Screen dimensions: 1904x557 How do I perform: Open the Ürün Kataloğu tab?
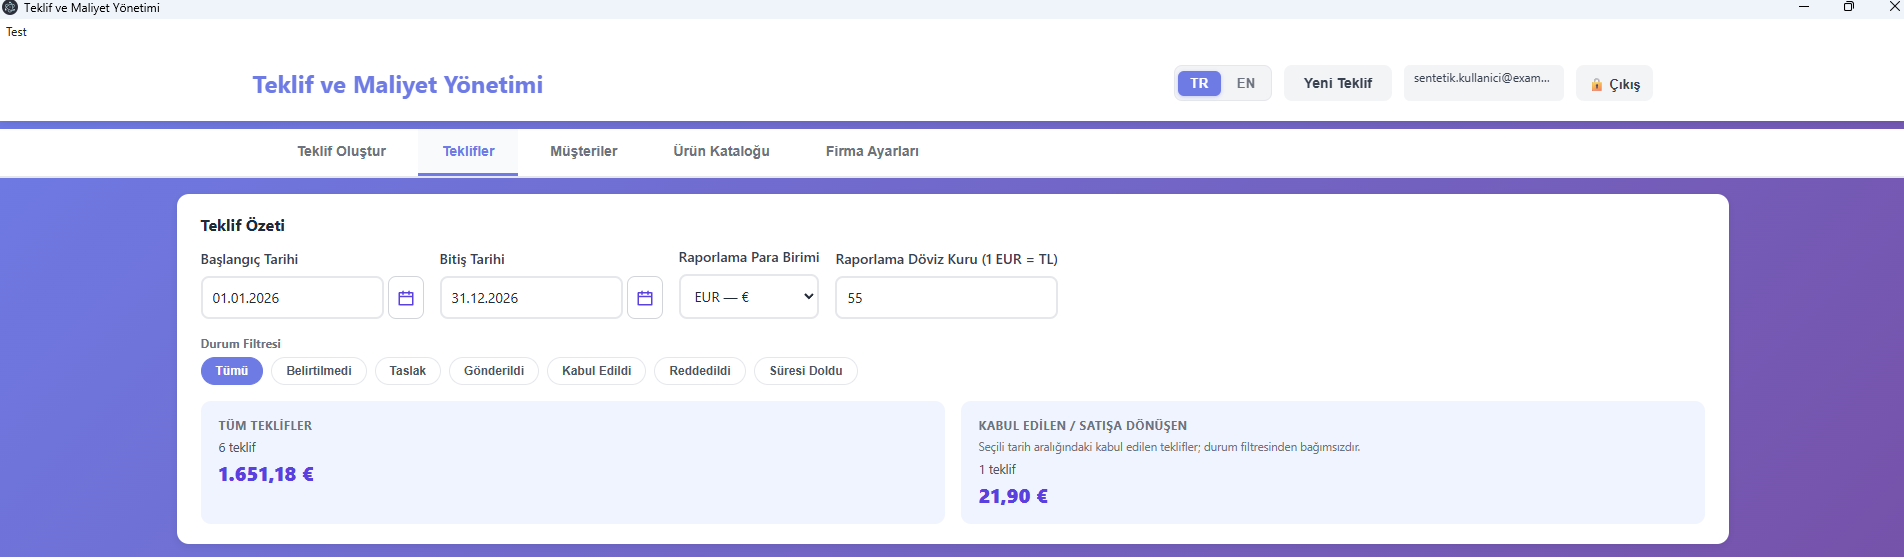pos(721,152)
